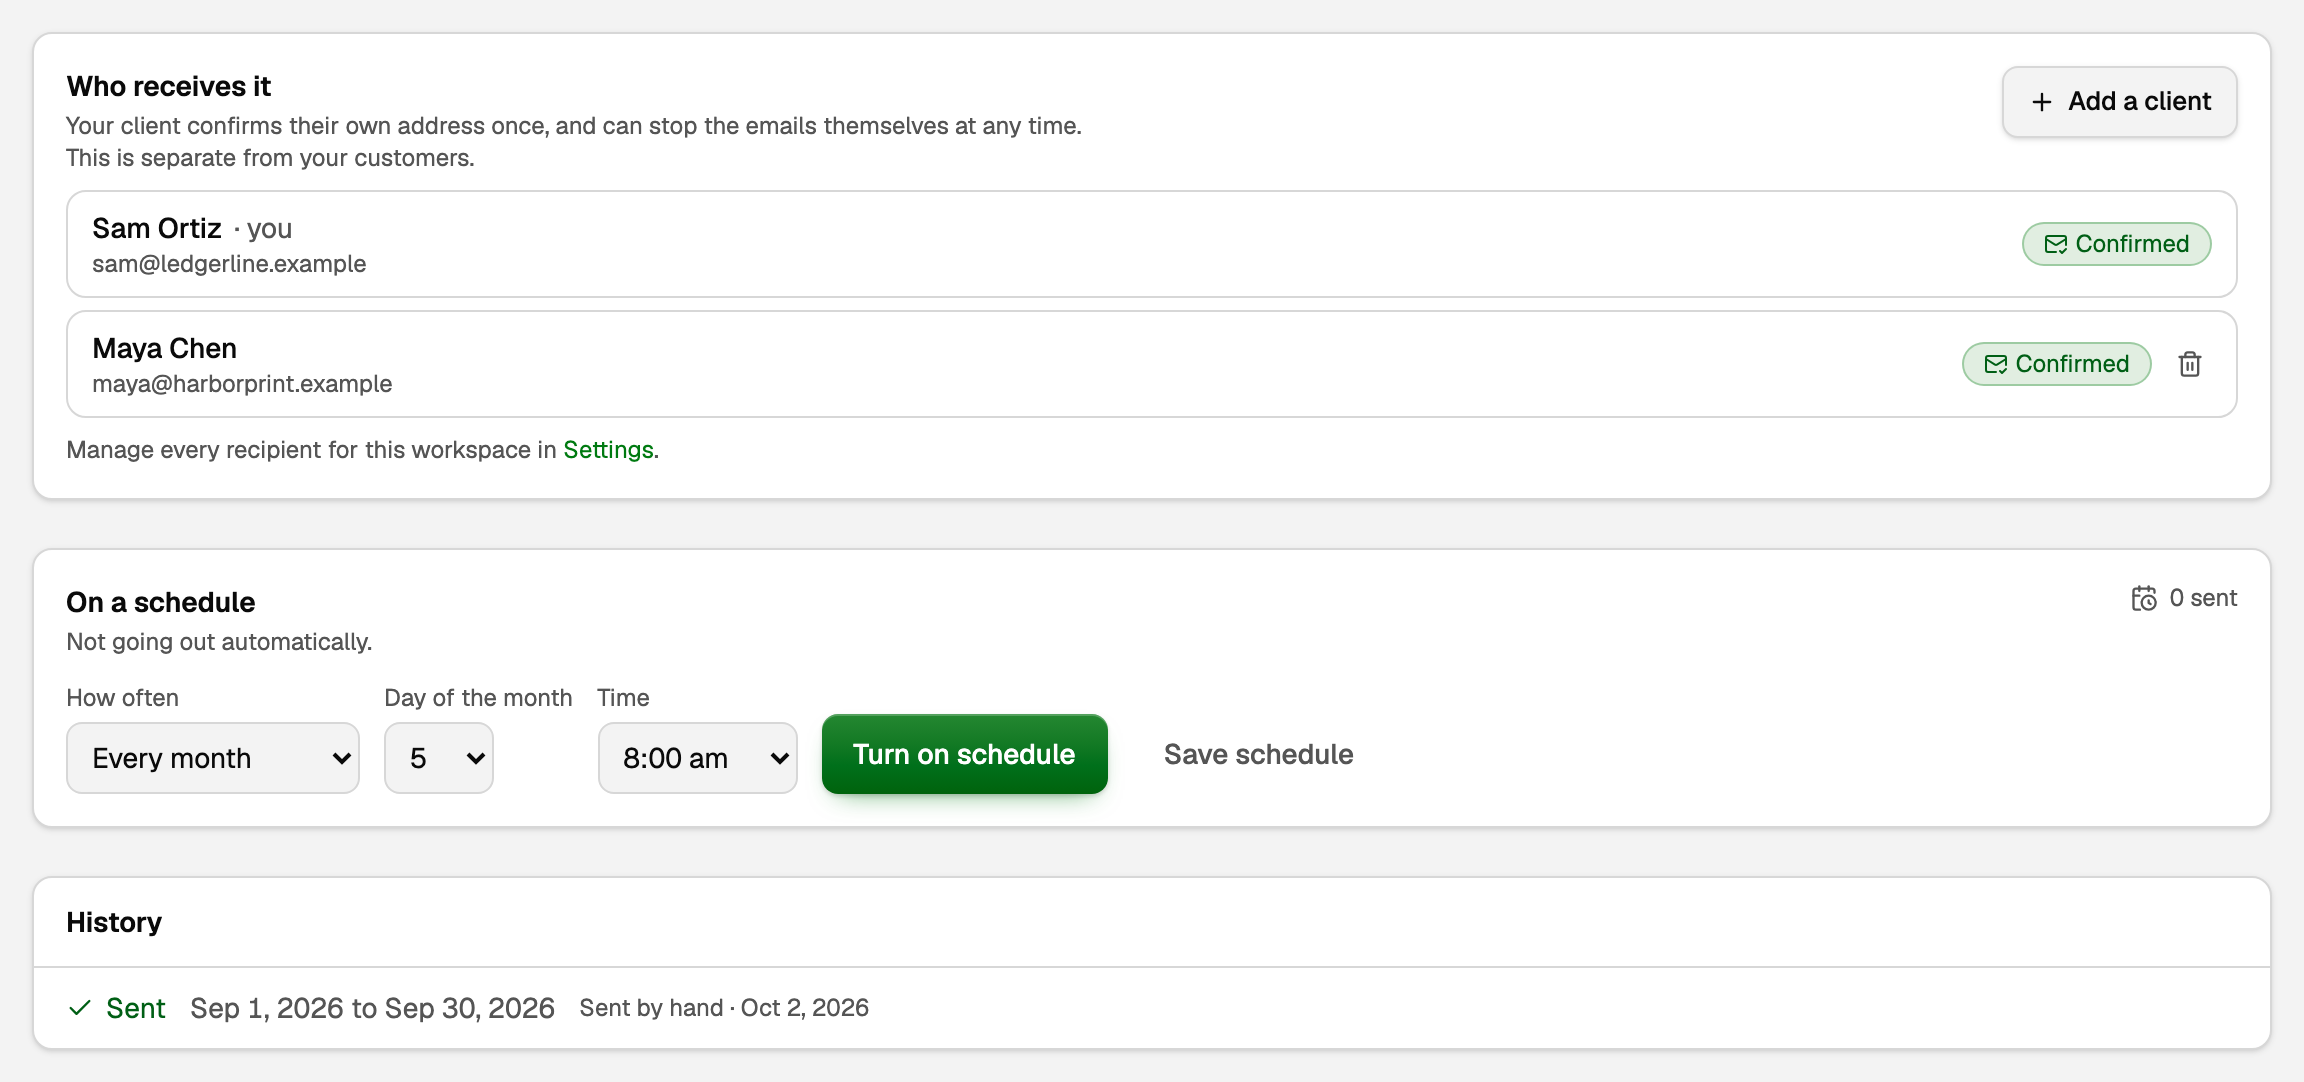Screen dimensions: 2304x1082
Task: Add a client
Action: [2120, 102]
